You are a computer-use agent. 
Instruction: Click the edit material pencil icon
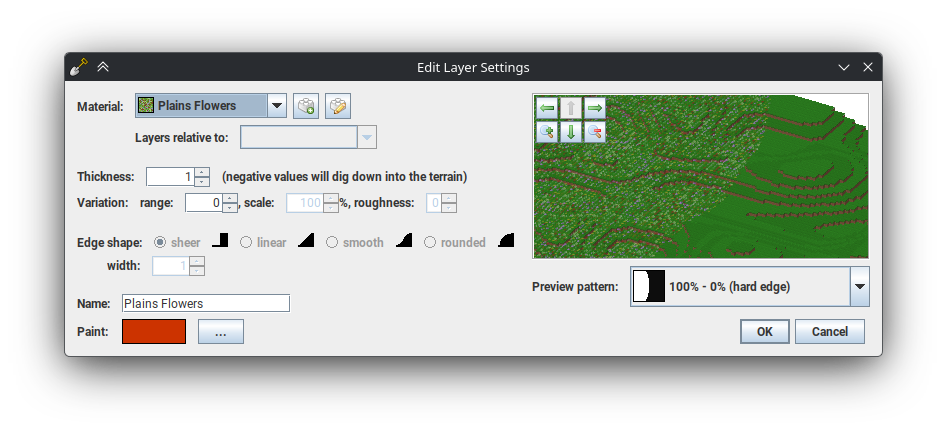[338, 106]
